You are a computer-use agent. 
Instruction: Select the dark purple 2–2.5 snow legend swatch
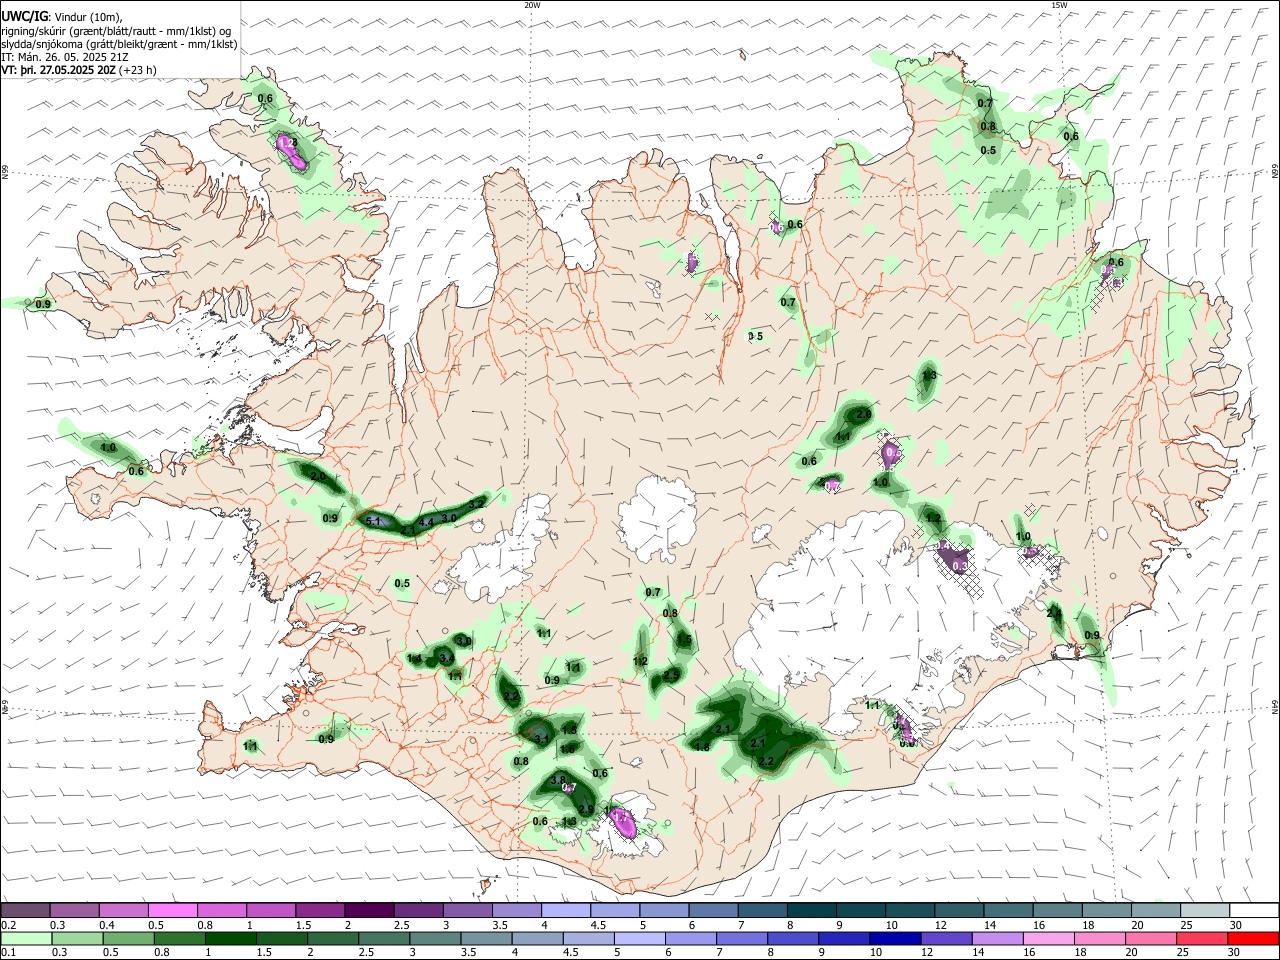370,910
